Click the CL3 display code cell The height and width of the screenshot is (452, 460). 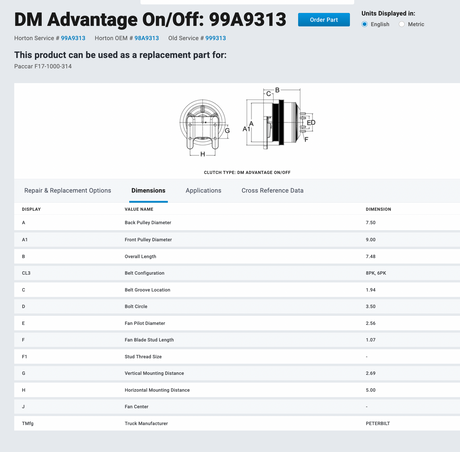click(26, 273)
